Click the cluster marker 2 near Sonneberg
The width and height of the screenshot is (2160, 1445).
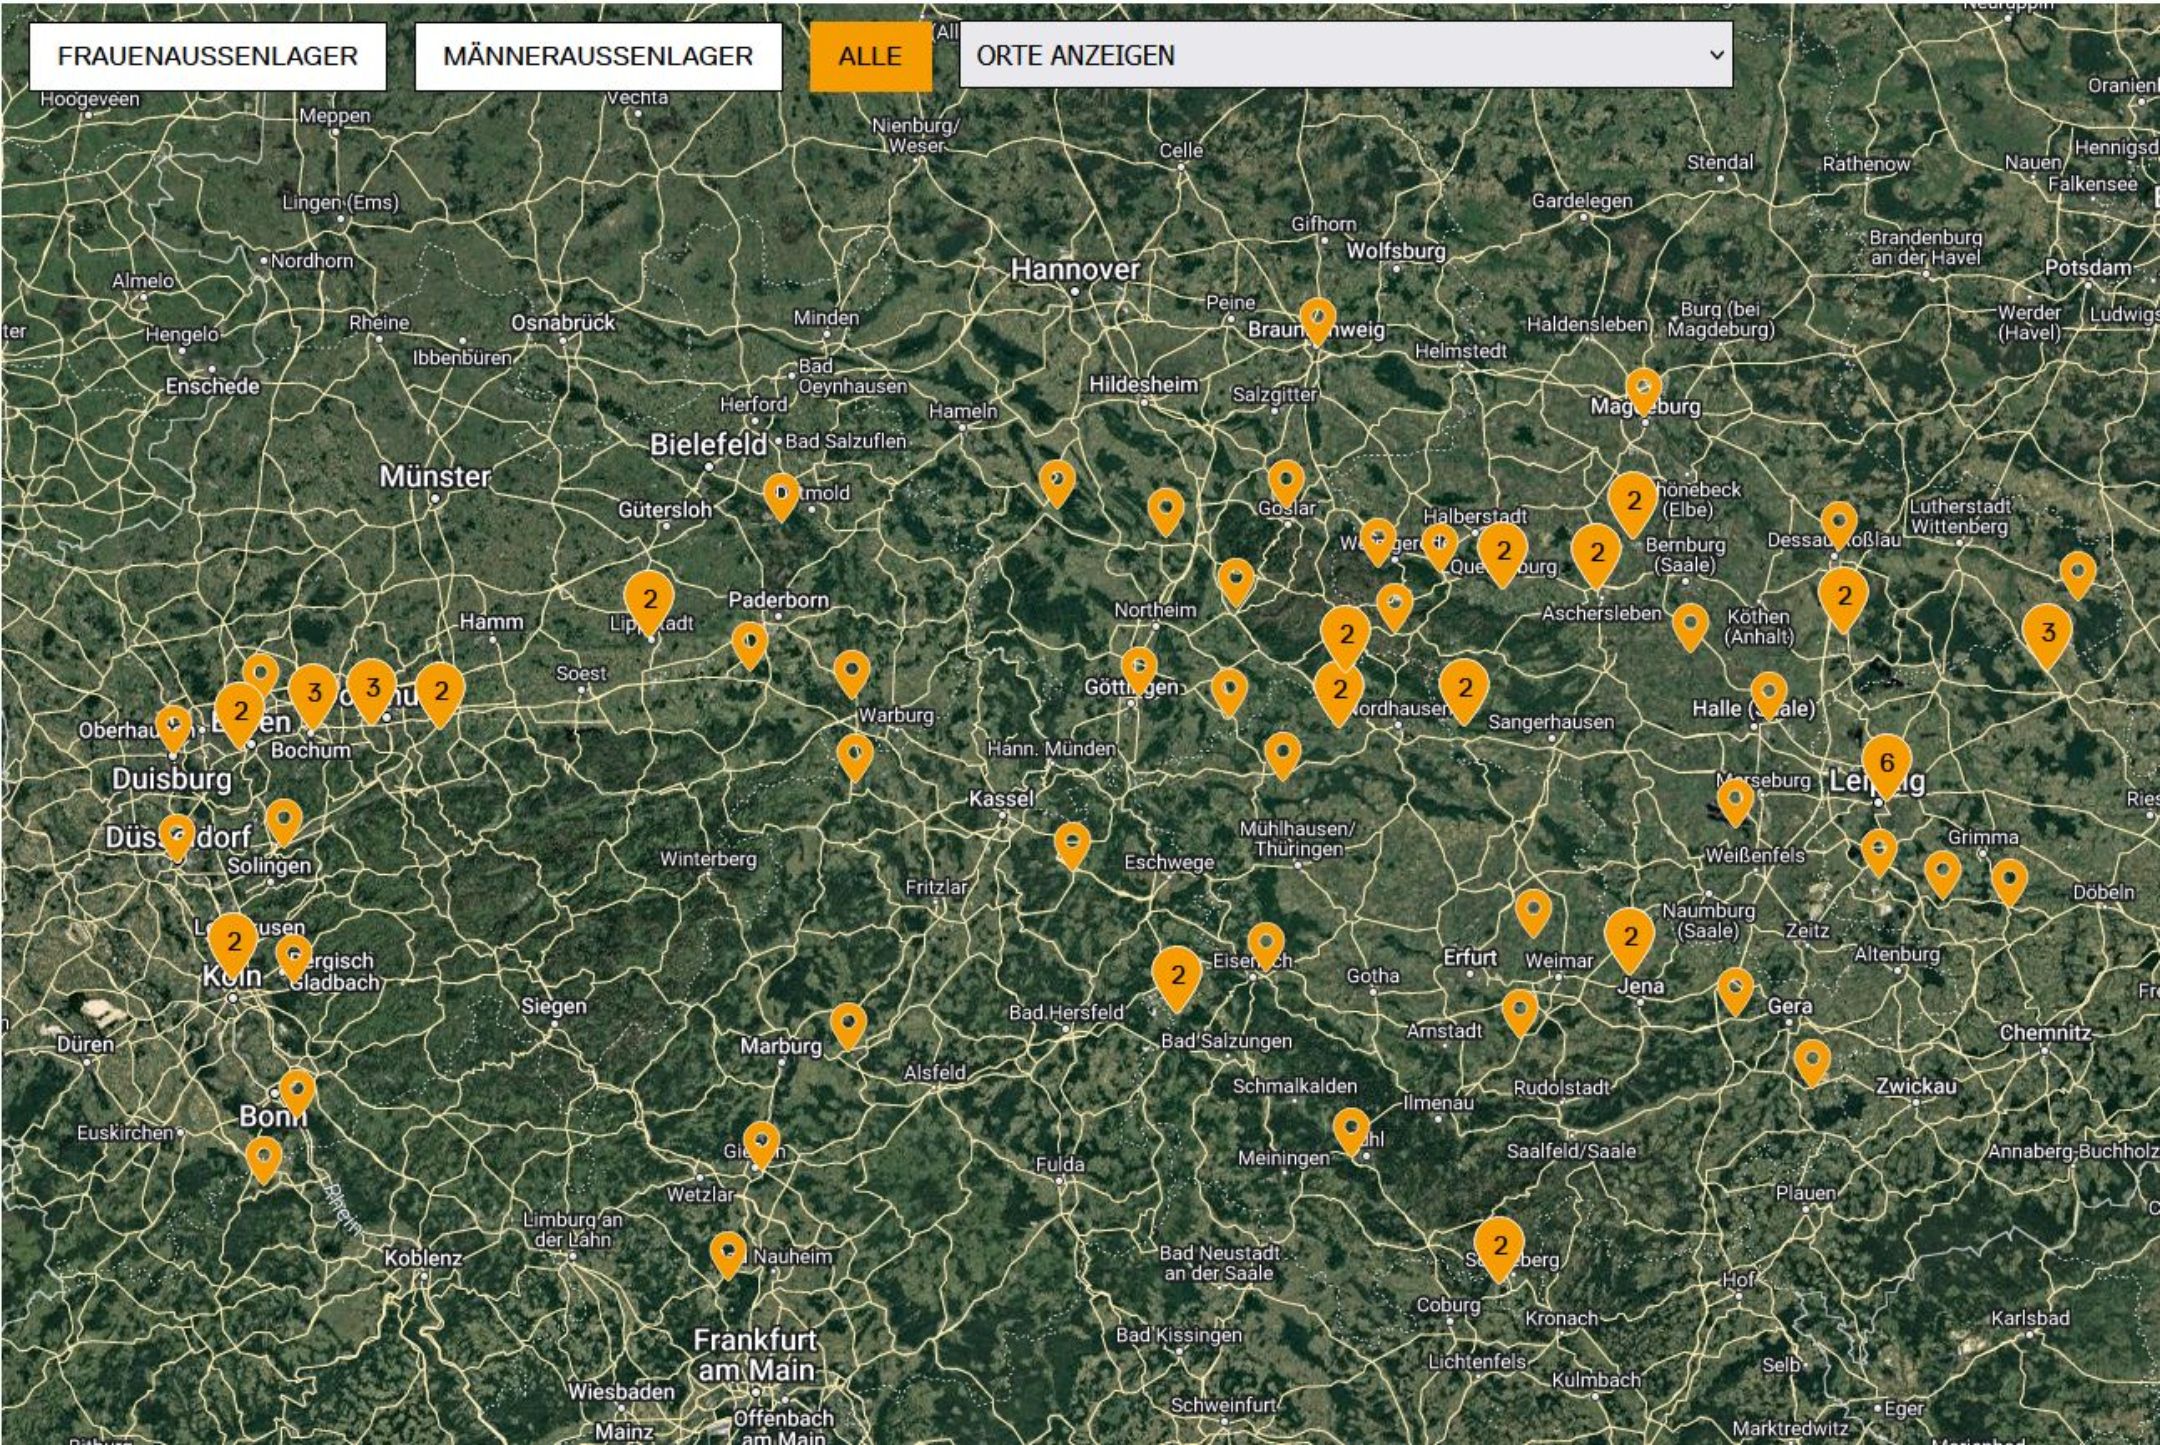coord(1498,1246)
